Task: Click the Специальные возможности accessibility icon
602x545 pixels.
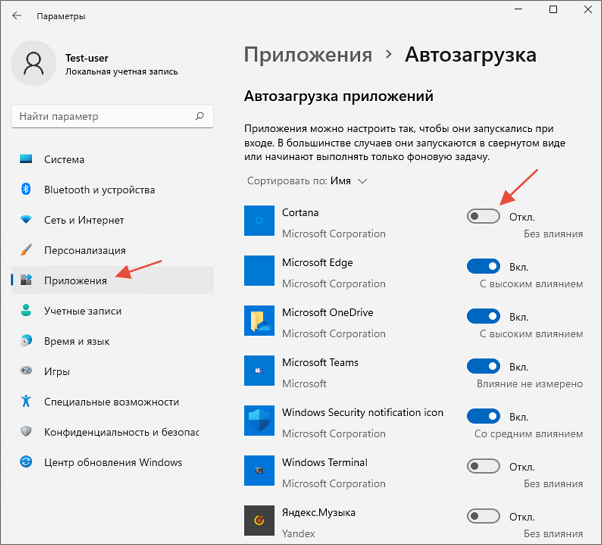Action: 26,401
